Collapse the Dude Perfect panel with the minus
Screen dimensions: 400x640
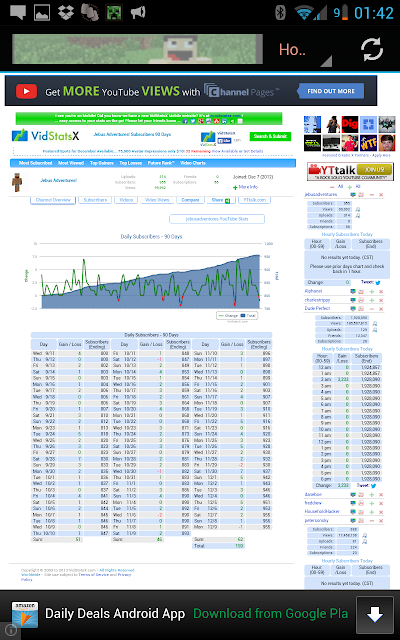pos(371,309)
